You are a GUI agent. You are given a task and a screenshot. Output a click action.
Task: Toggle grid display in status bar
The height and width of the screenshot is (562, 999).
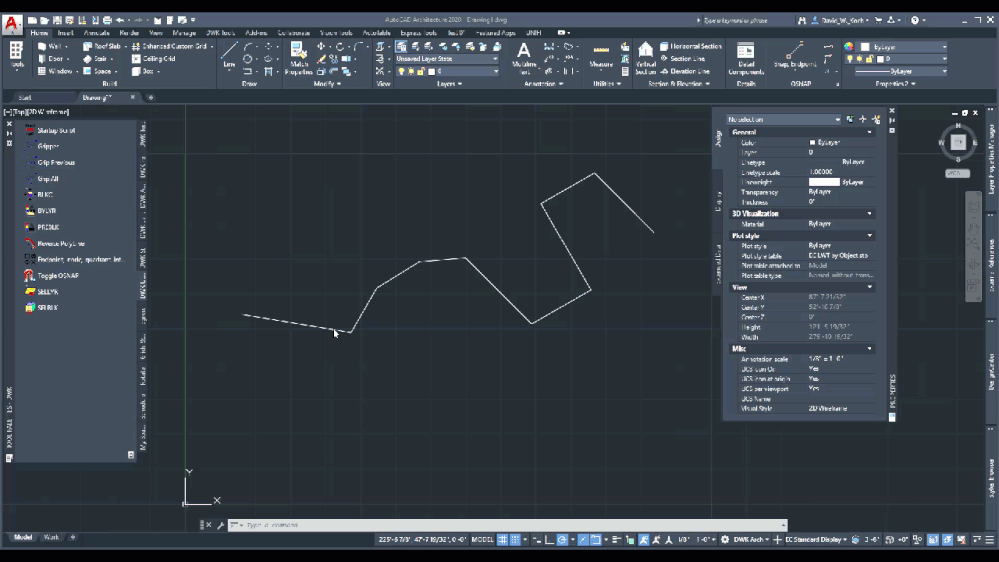[x=503, y=540]
